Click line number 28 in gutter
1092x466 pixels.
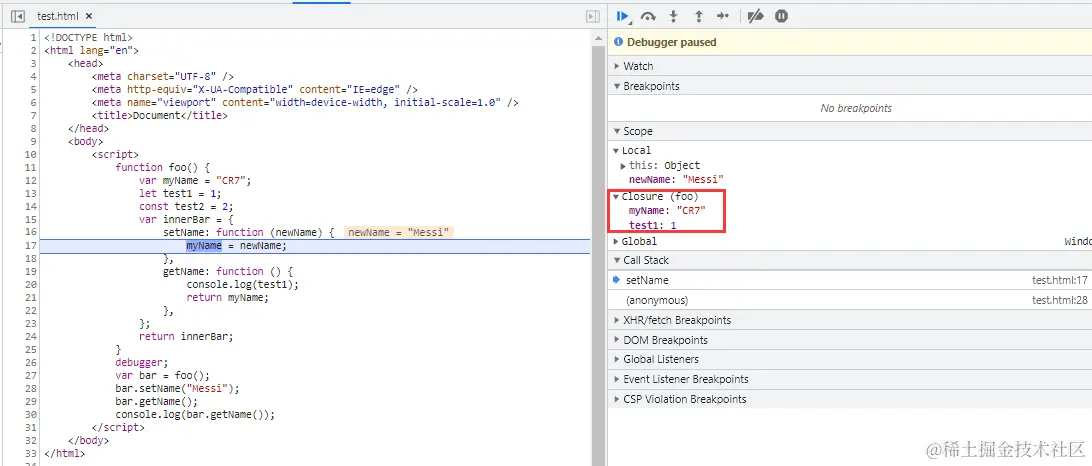coord(30,389)
